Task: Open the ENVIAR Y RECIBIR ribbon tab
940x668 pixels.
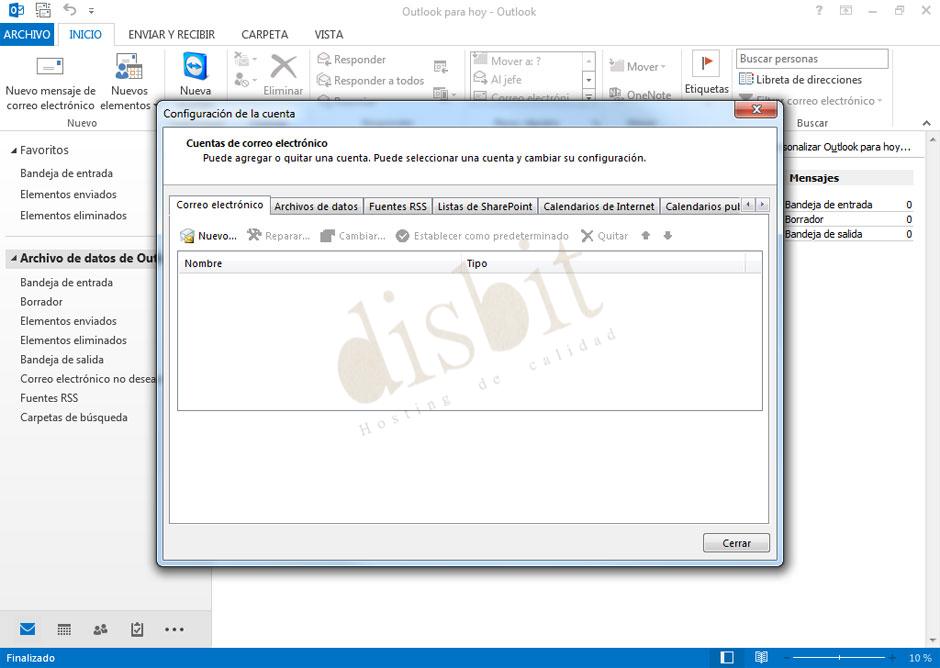Action: pos(170,34)
